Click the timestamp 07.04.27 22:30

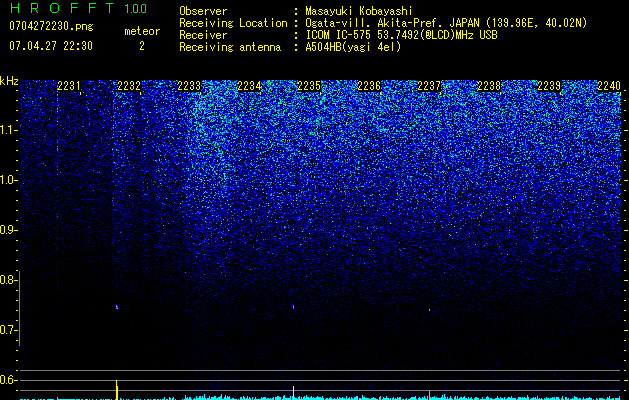point(51,46)
